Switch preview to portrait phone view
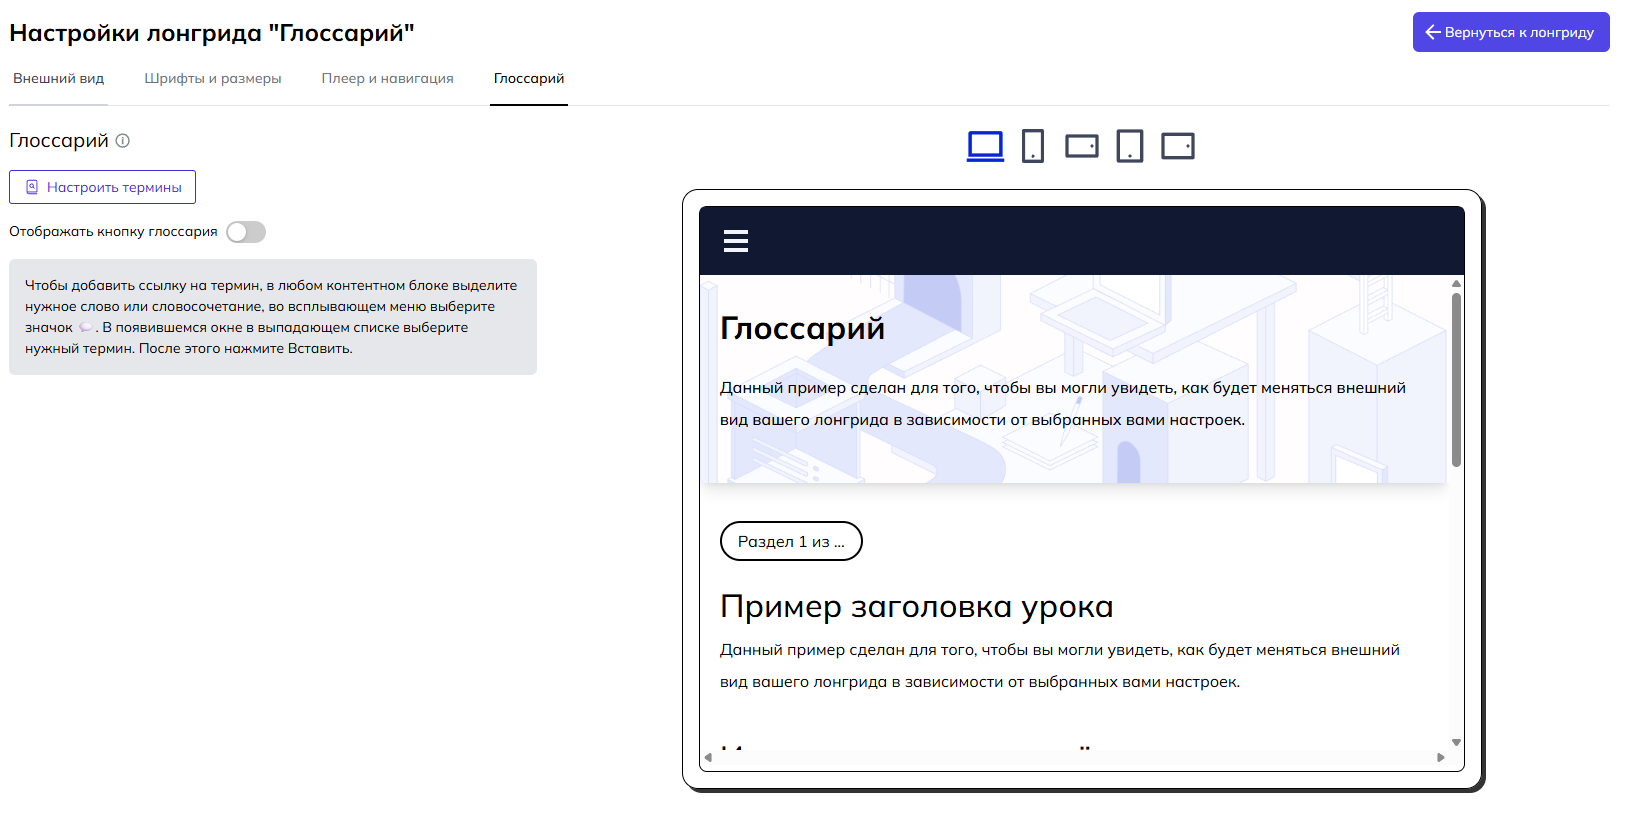The width and height of the screenshot is (1630, 838). click(1033, 146)
